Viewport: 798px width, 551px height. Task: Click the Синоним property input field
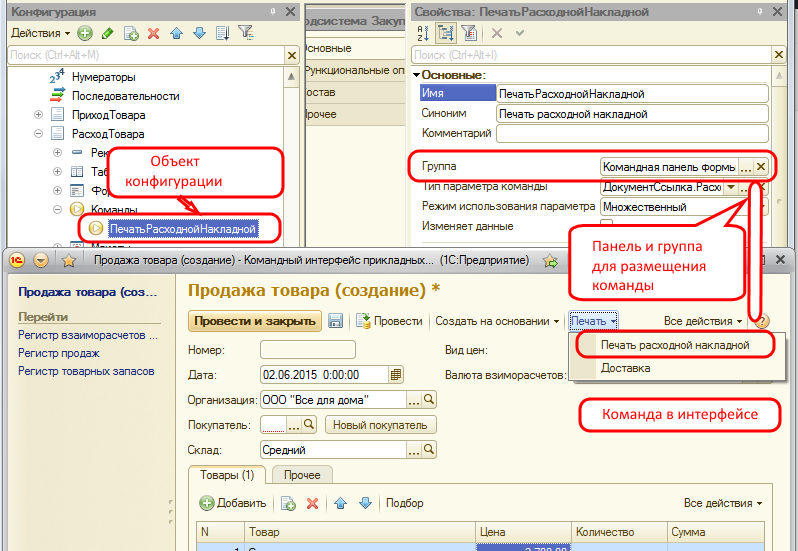(x=632, y=114)
